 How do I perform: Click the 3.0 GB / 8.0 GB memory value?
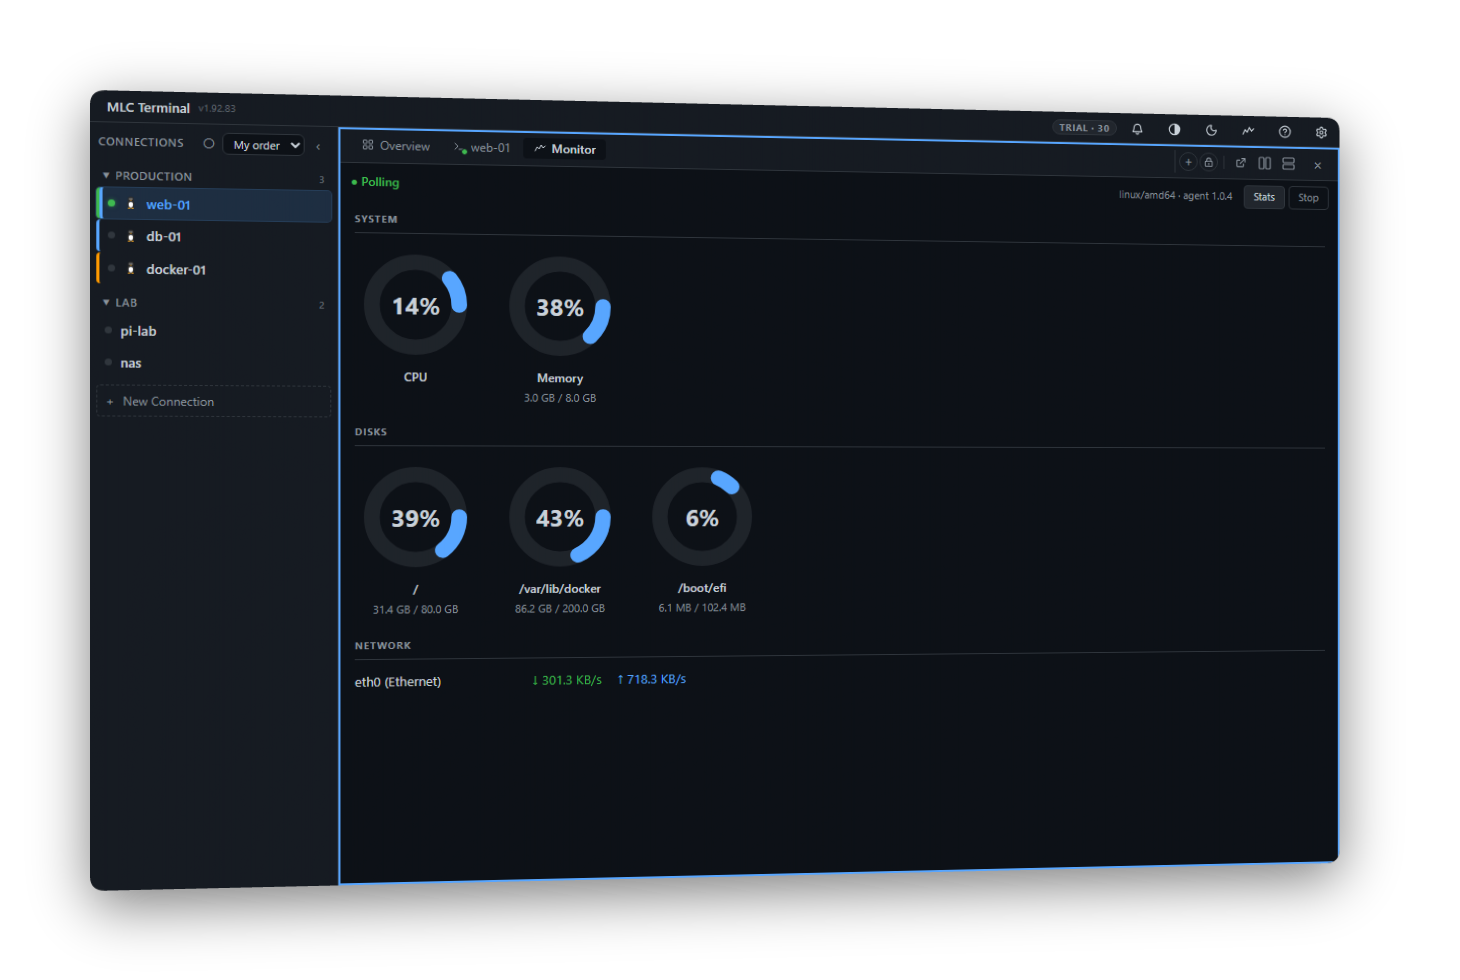(x=560, y=398)
